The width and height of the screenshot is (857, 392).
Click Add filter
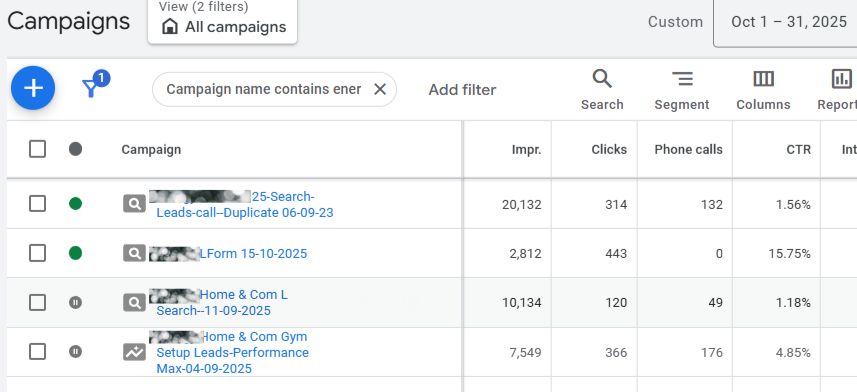462,90
